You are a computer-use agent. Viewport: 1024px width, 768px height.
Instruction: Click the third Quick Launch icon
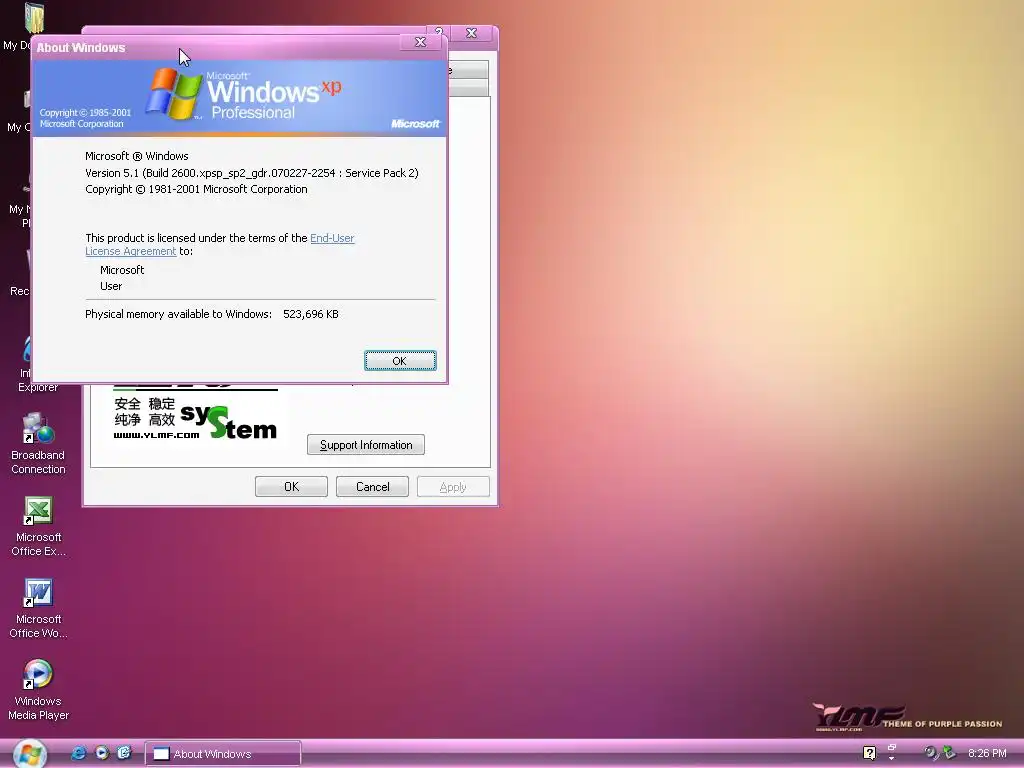coord(124,753)
